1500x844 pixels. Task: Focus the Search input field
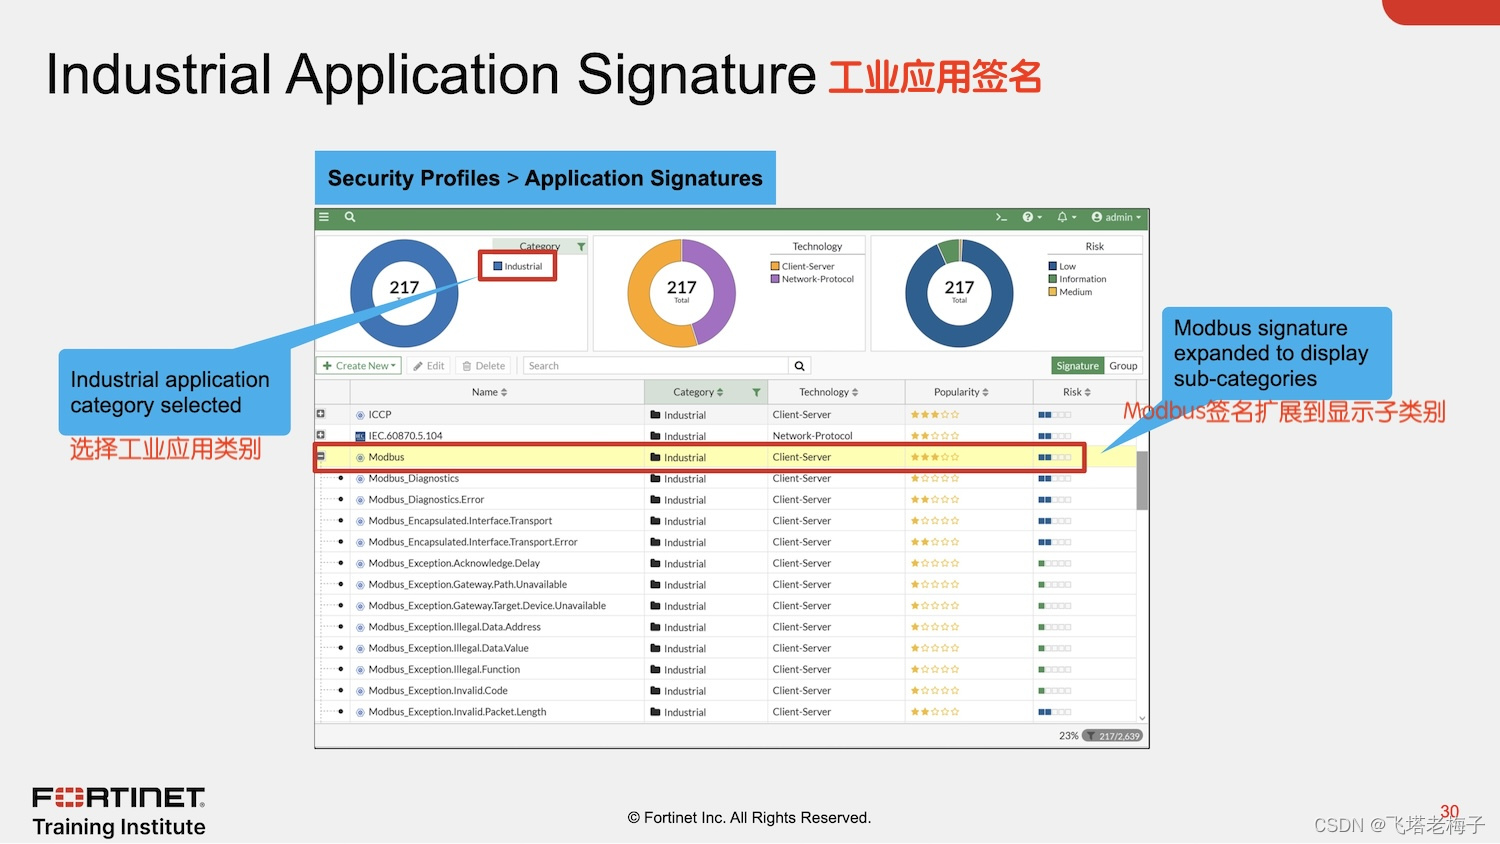(656, 366)
